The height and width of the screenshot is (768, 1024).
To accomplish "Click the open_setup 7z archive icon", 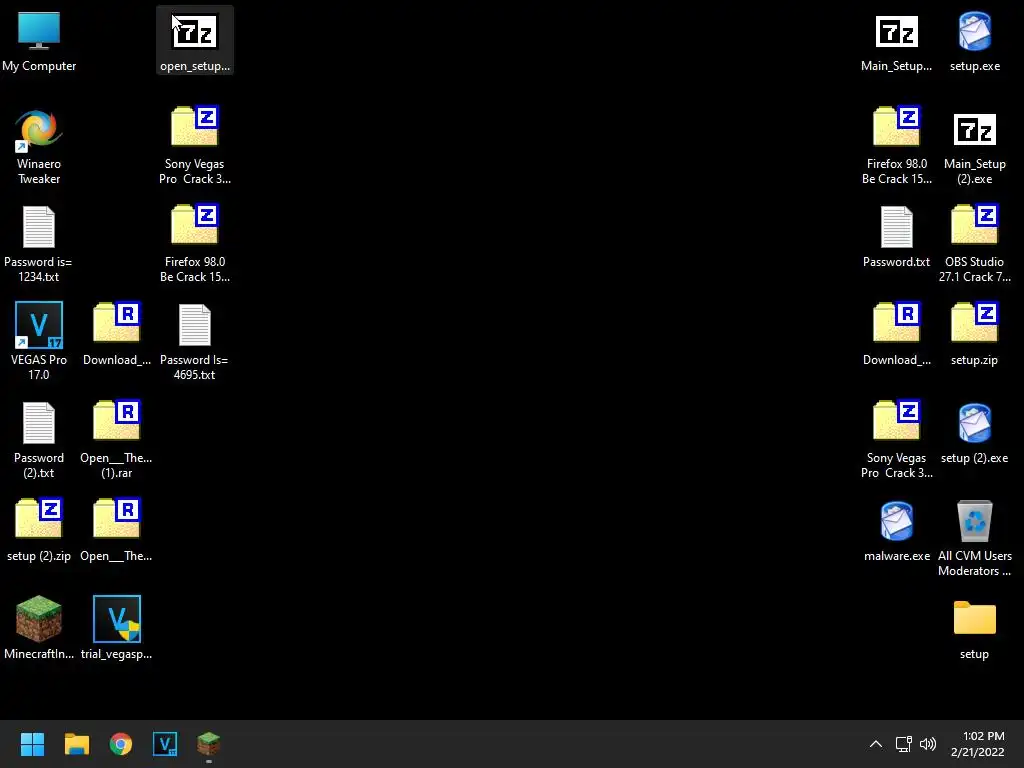I will point(195,40).
